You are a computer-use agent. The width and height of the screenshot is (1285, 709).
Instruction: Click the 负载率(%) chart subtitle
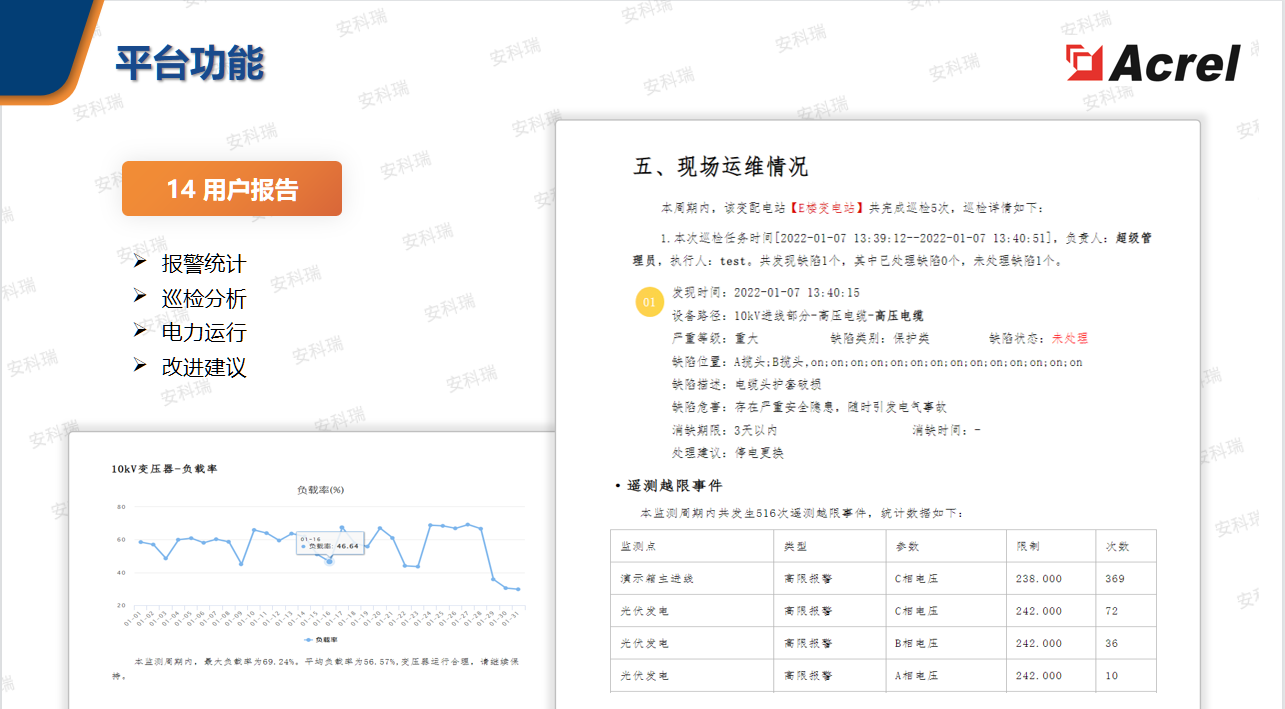[x=320, y=489]
